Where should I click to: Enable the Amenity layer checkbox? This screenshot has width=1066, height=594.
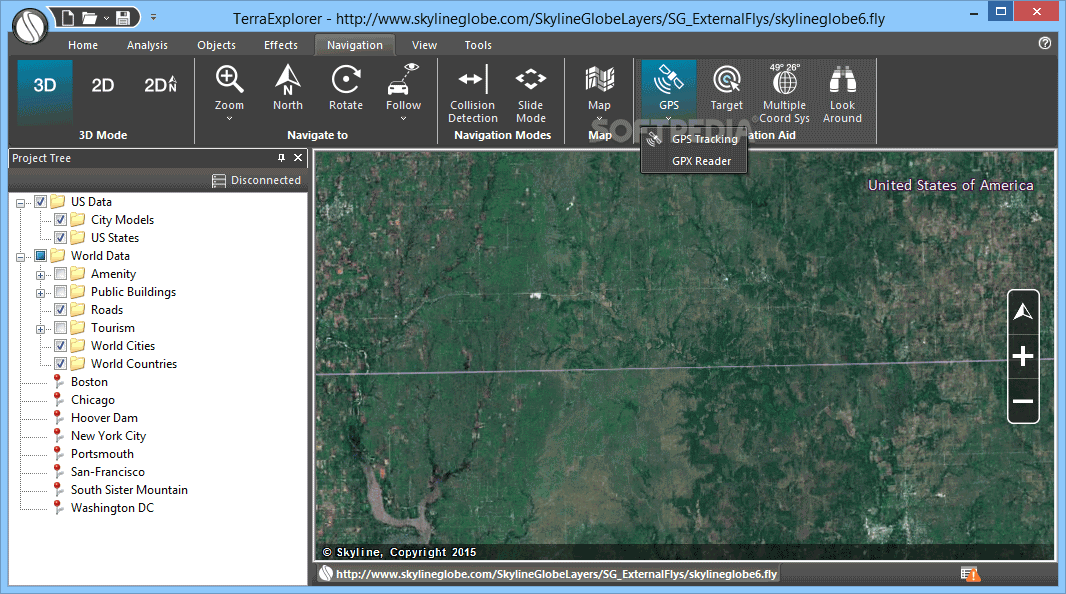coord(61,274)
